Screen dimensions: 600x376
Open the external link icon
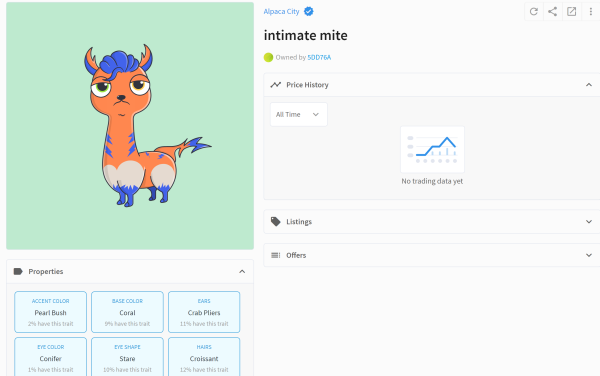pyautogui.click(x=571, y=11)
